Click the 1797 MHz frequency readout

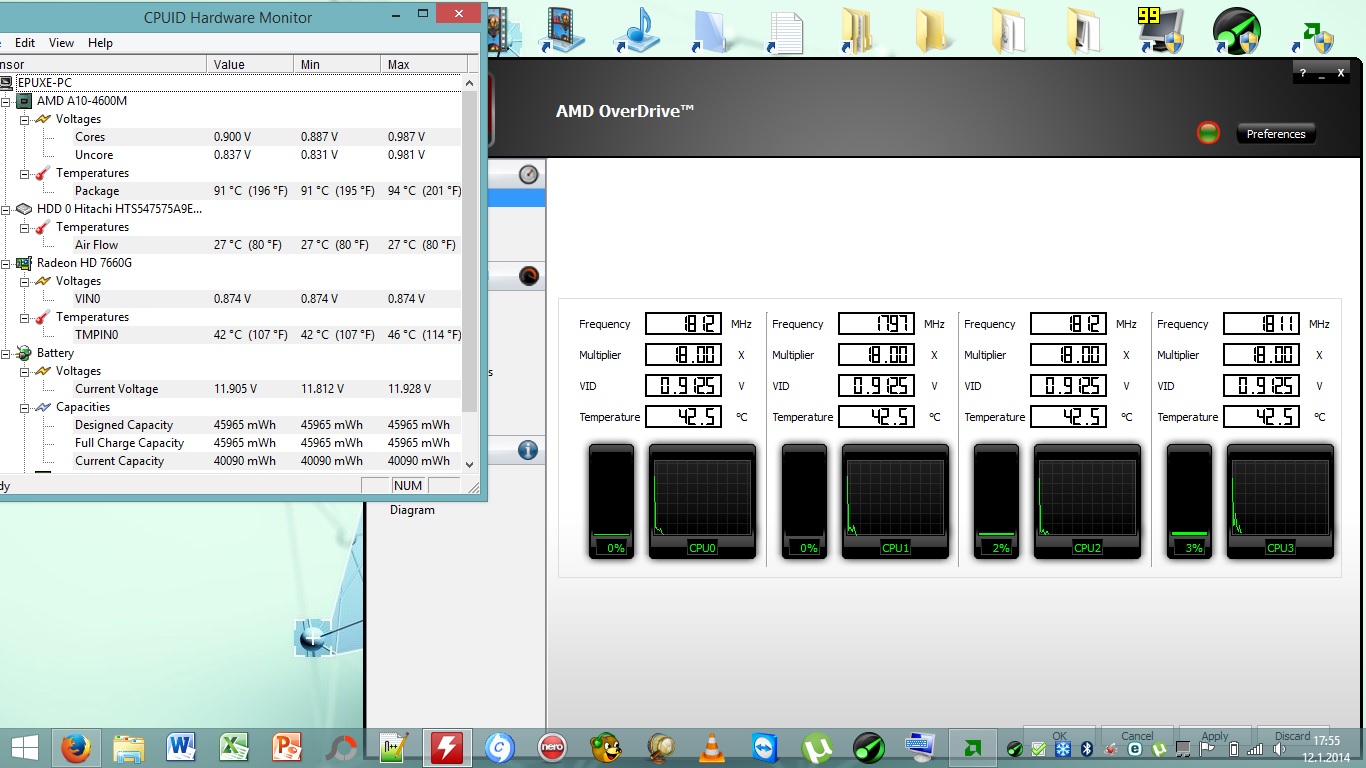(x=876, y=324)
